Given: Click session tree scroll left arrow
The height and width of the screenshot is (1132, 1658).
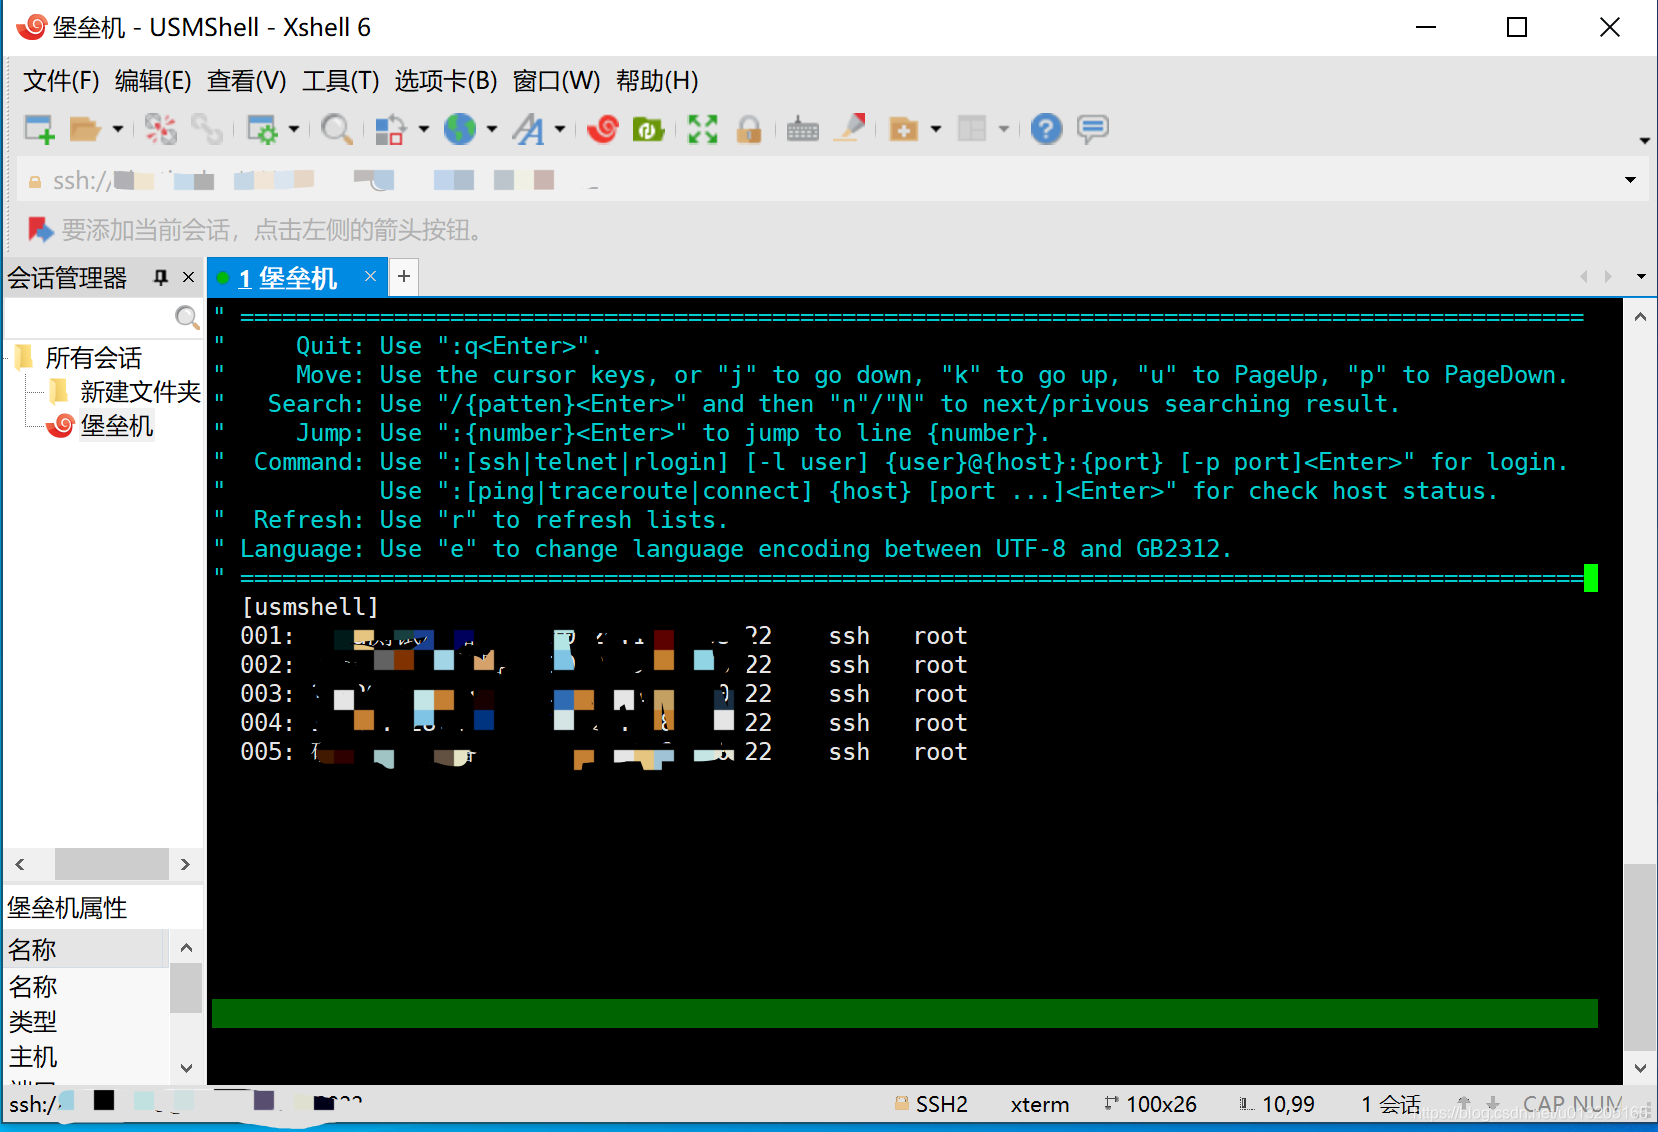Looking at the screenshot, I should click(x=20, y=864).
